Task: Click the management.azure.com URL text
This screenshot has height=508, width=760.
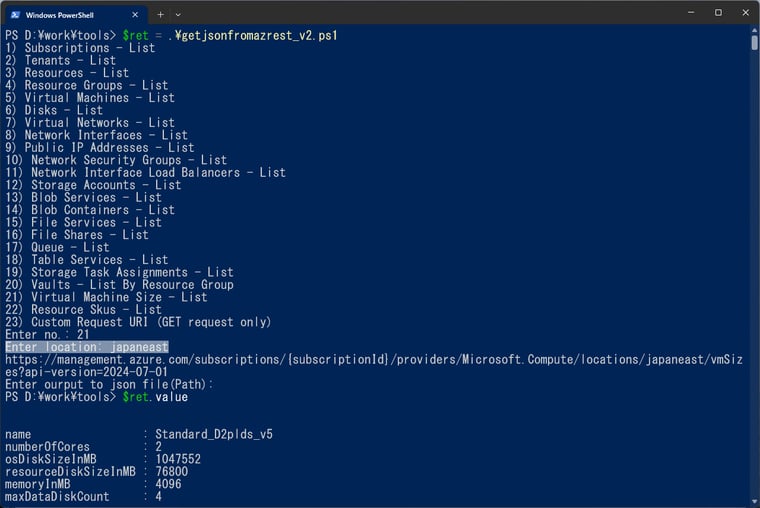Action: 374,366
